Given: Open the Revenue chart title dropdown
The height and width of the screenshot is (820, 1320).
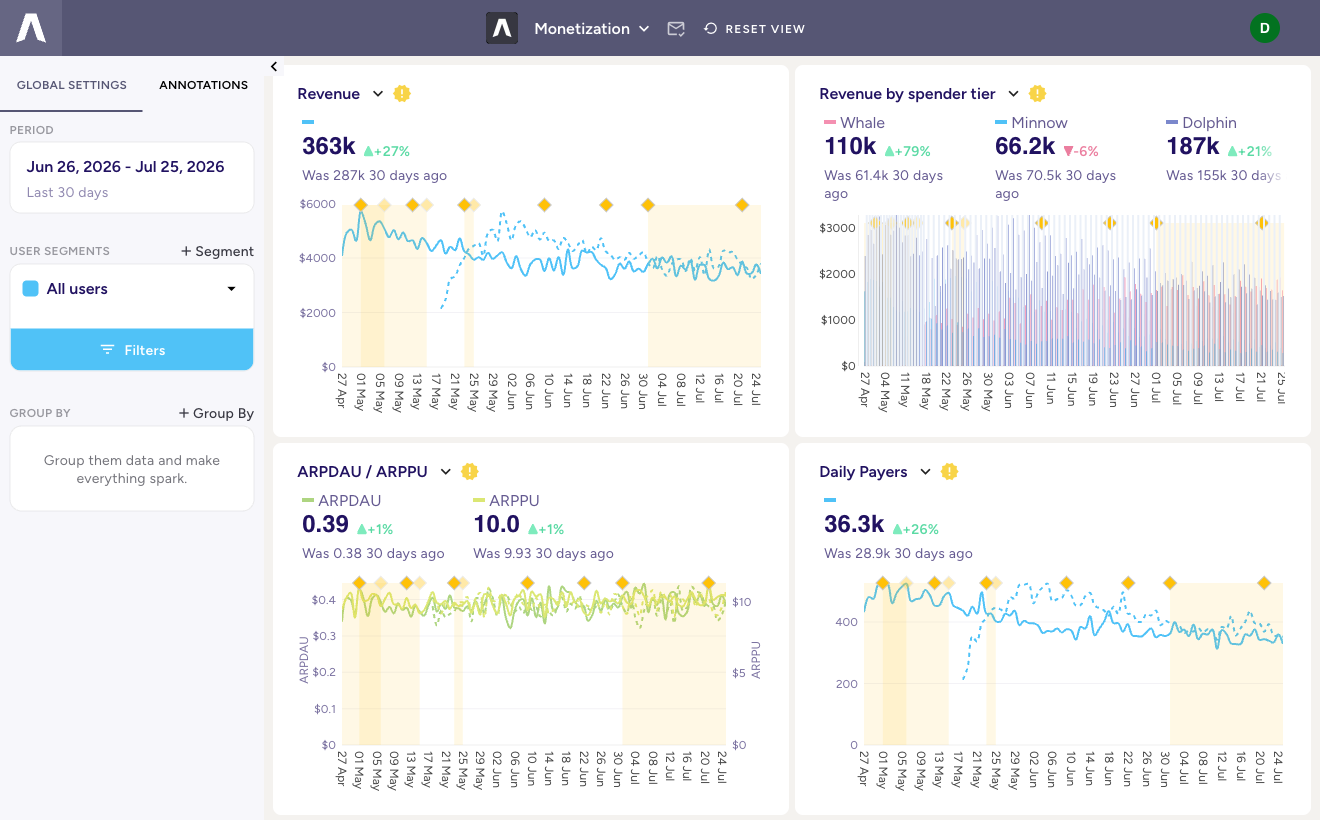Looking at the screenshot, I should click(377, 94).
